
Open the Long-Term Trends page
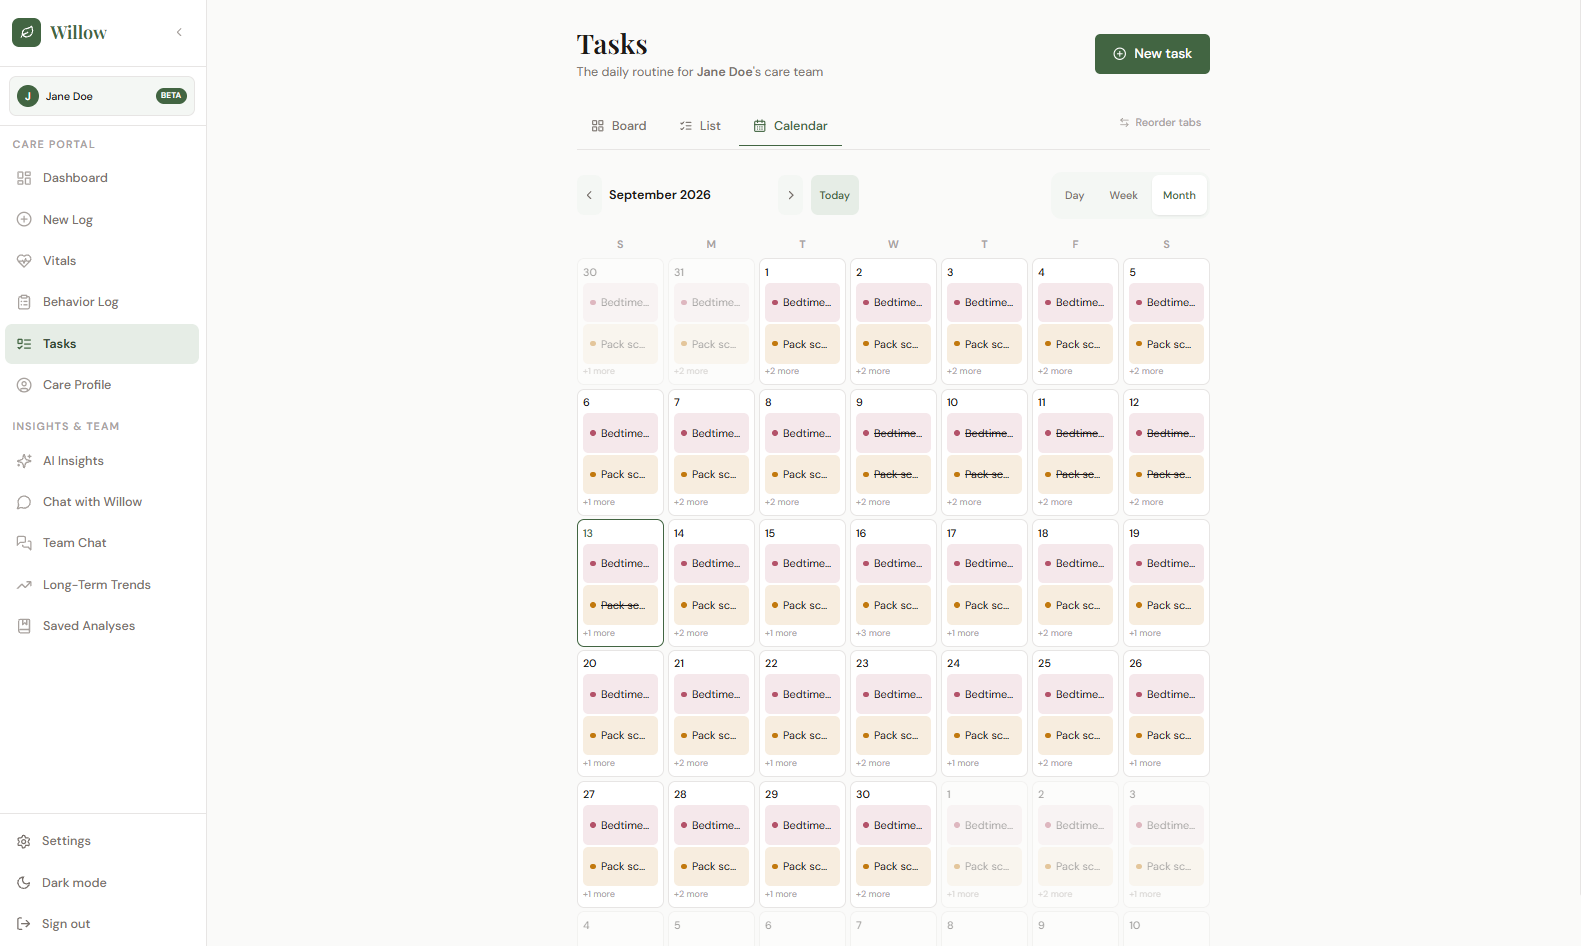102,585
